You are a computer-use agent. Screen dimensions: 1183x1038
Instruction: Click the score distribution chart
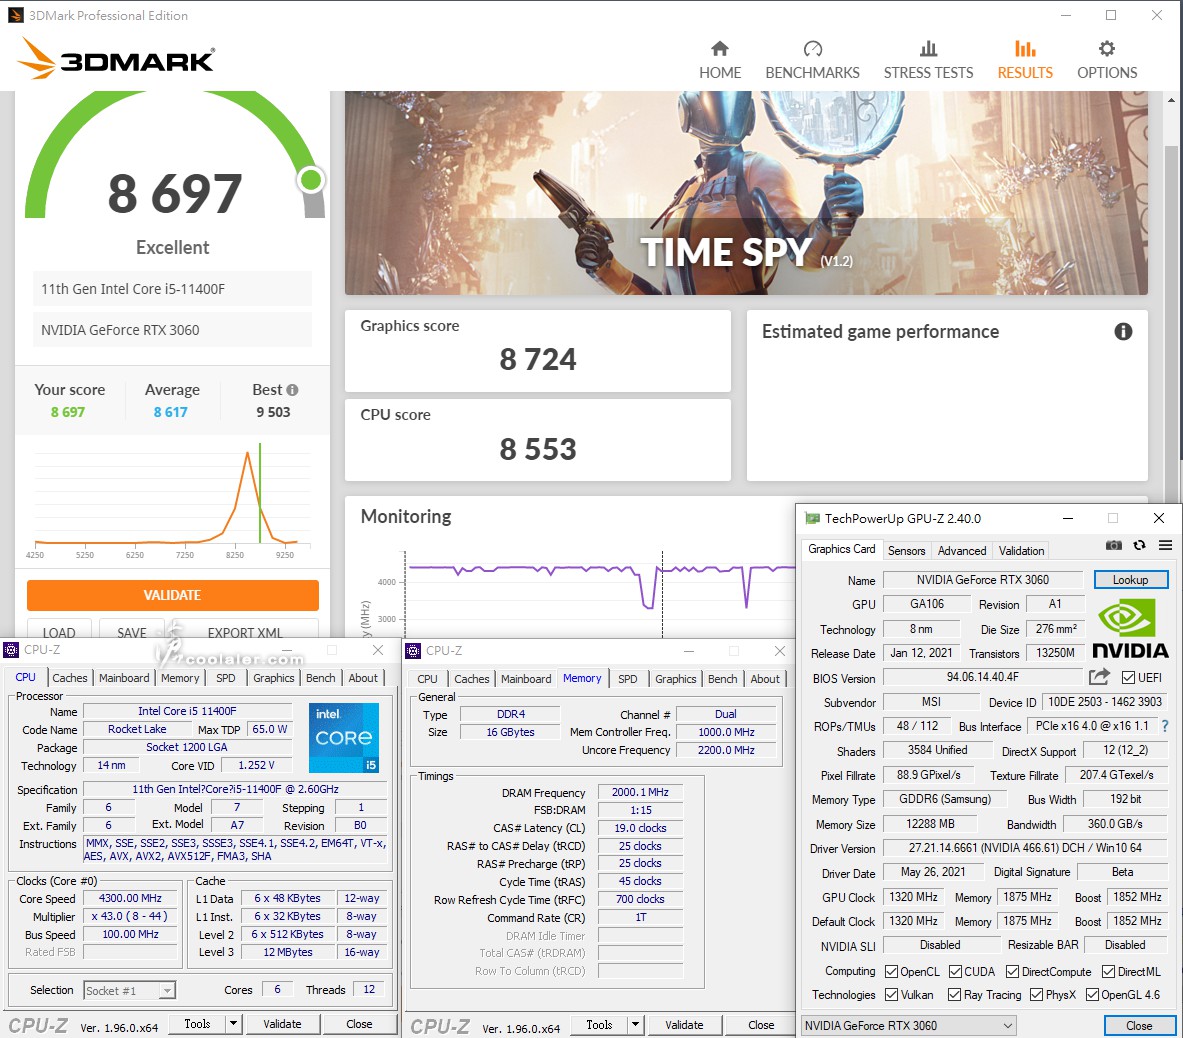pyautogui.click(x=172, y=501)
